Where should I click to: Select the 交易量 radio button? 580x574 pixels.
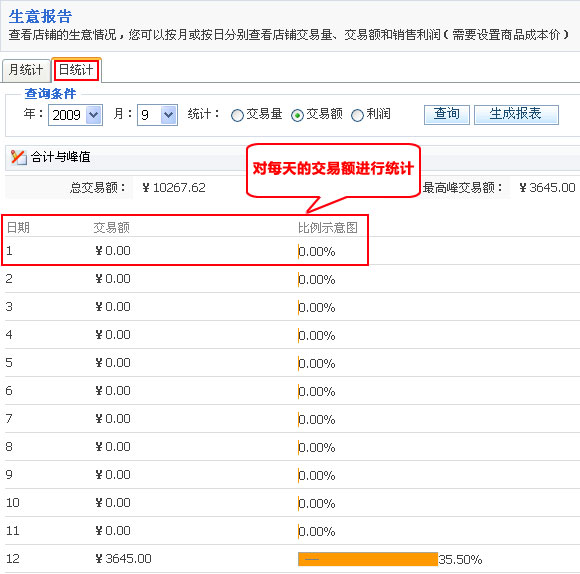pyautogui.click(x=237, y=115)
